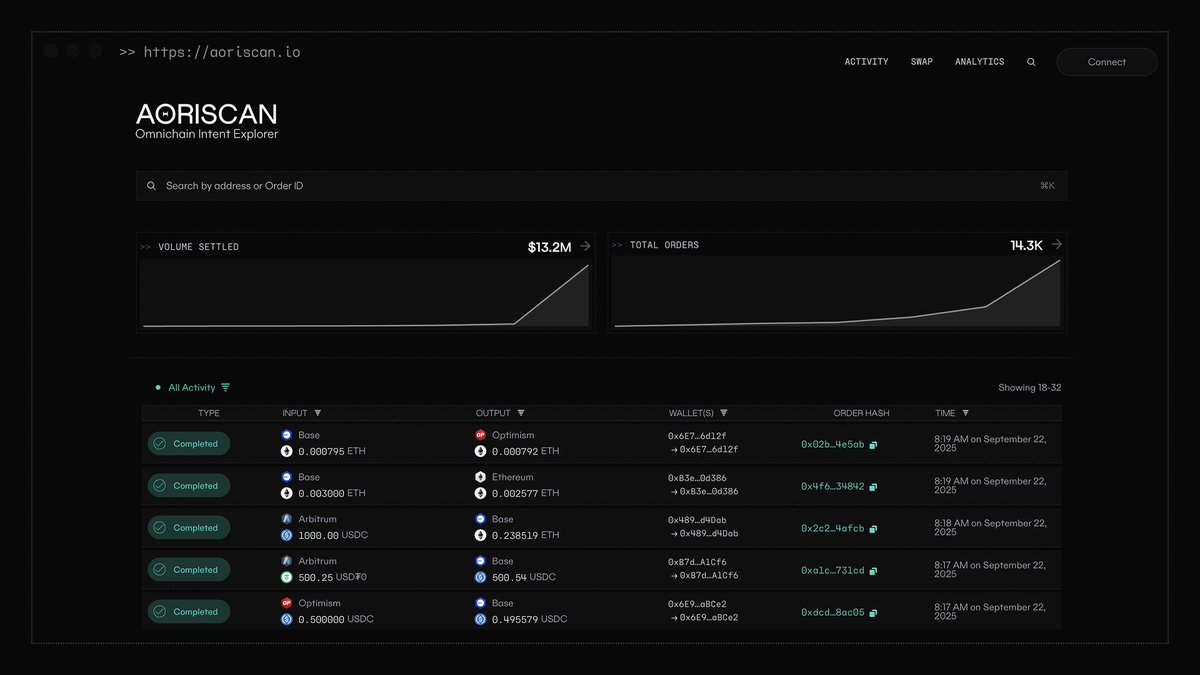The image size is (1200, 675).
Task: Click the 0.002577 ETH output amount
Action: pyautogui.click(x=525, y=493)
